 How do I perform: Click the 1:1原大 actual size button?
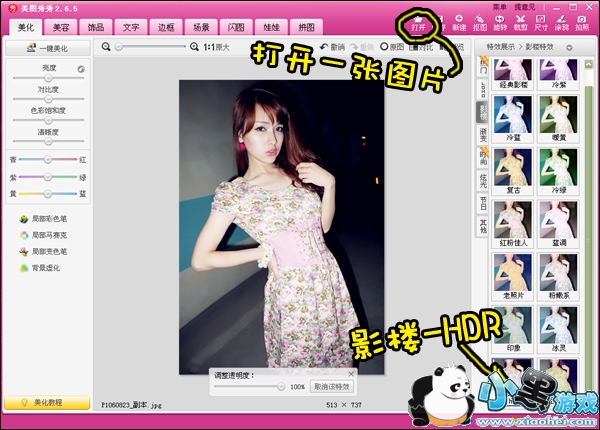(x=216, y=47)
